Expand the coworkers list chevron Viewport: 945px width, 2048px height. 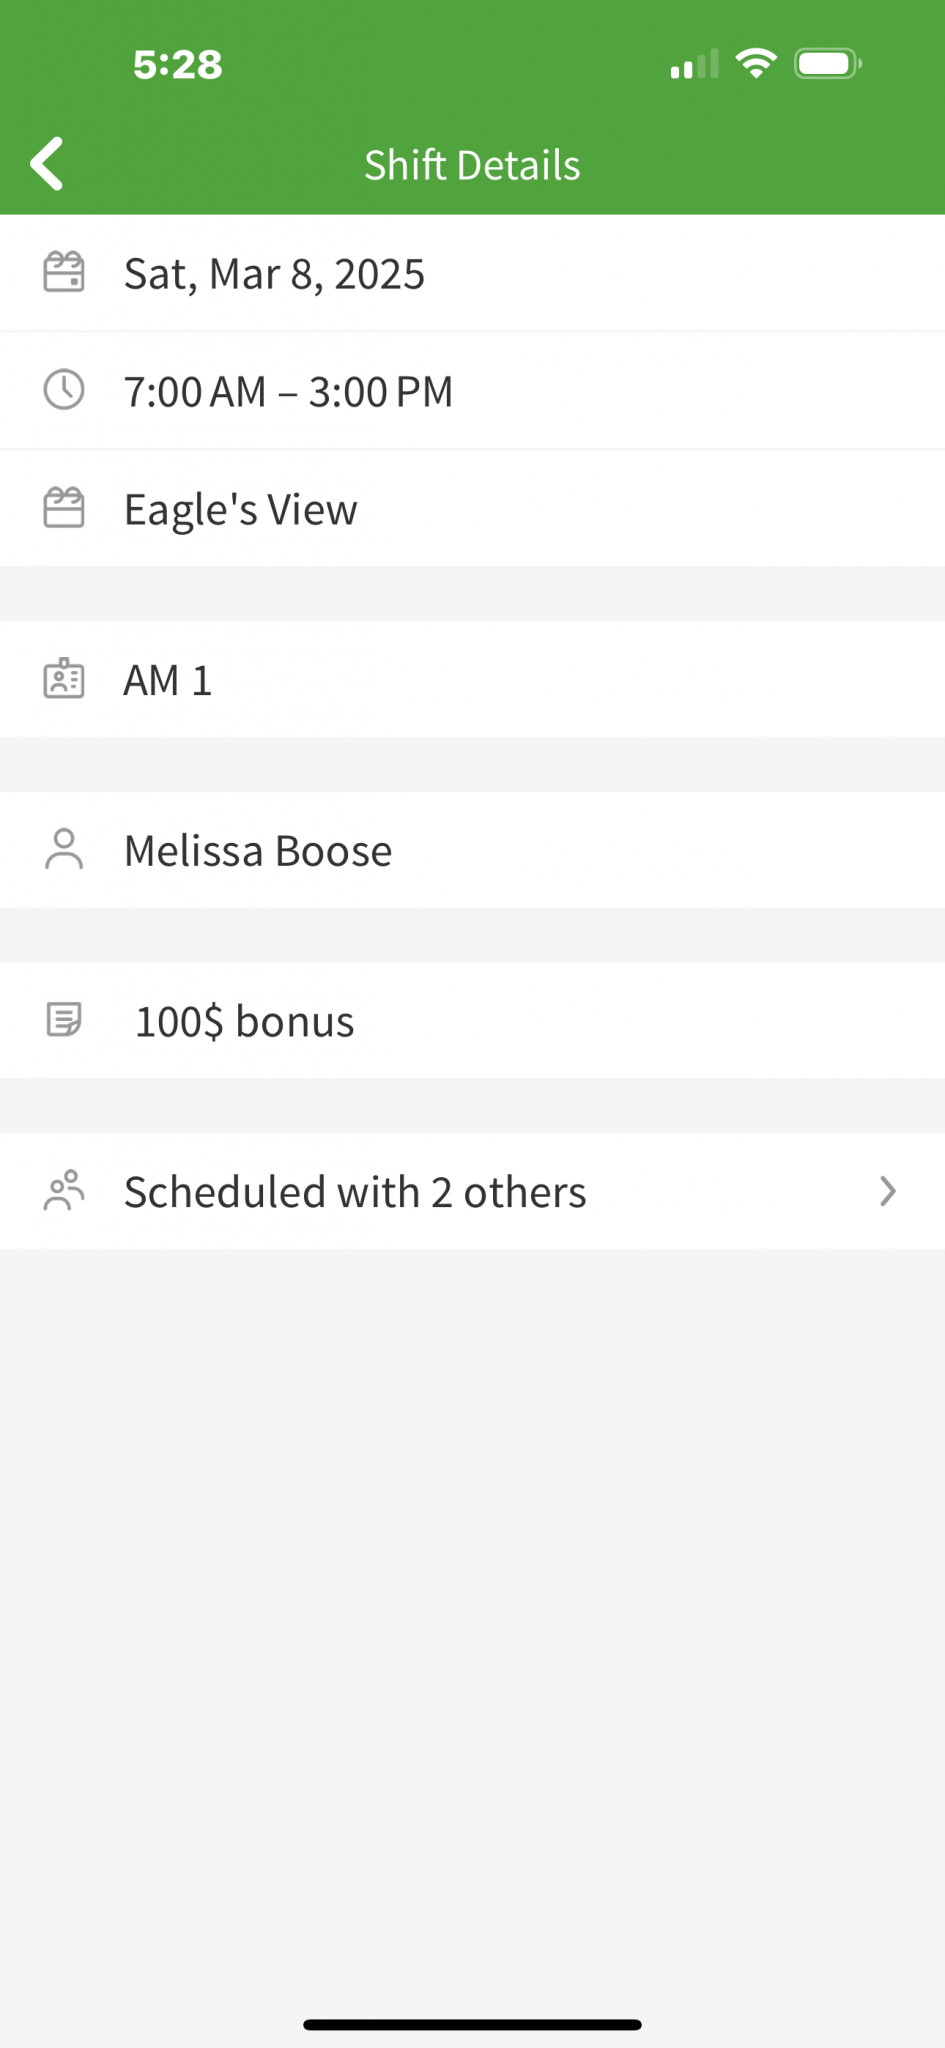887,1191
